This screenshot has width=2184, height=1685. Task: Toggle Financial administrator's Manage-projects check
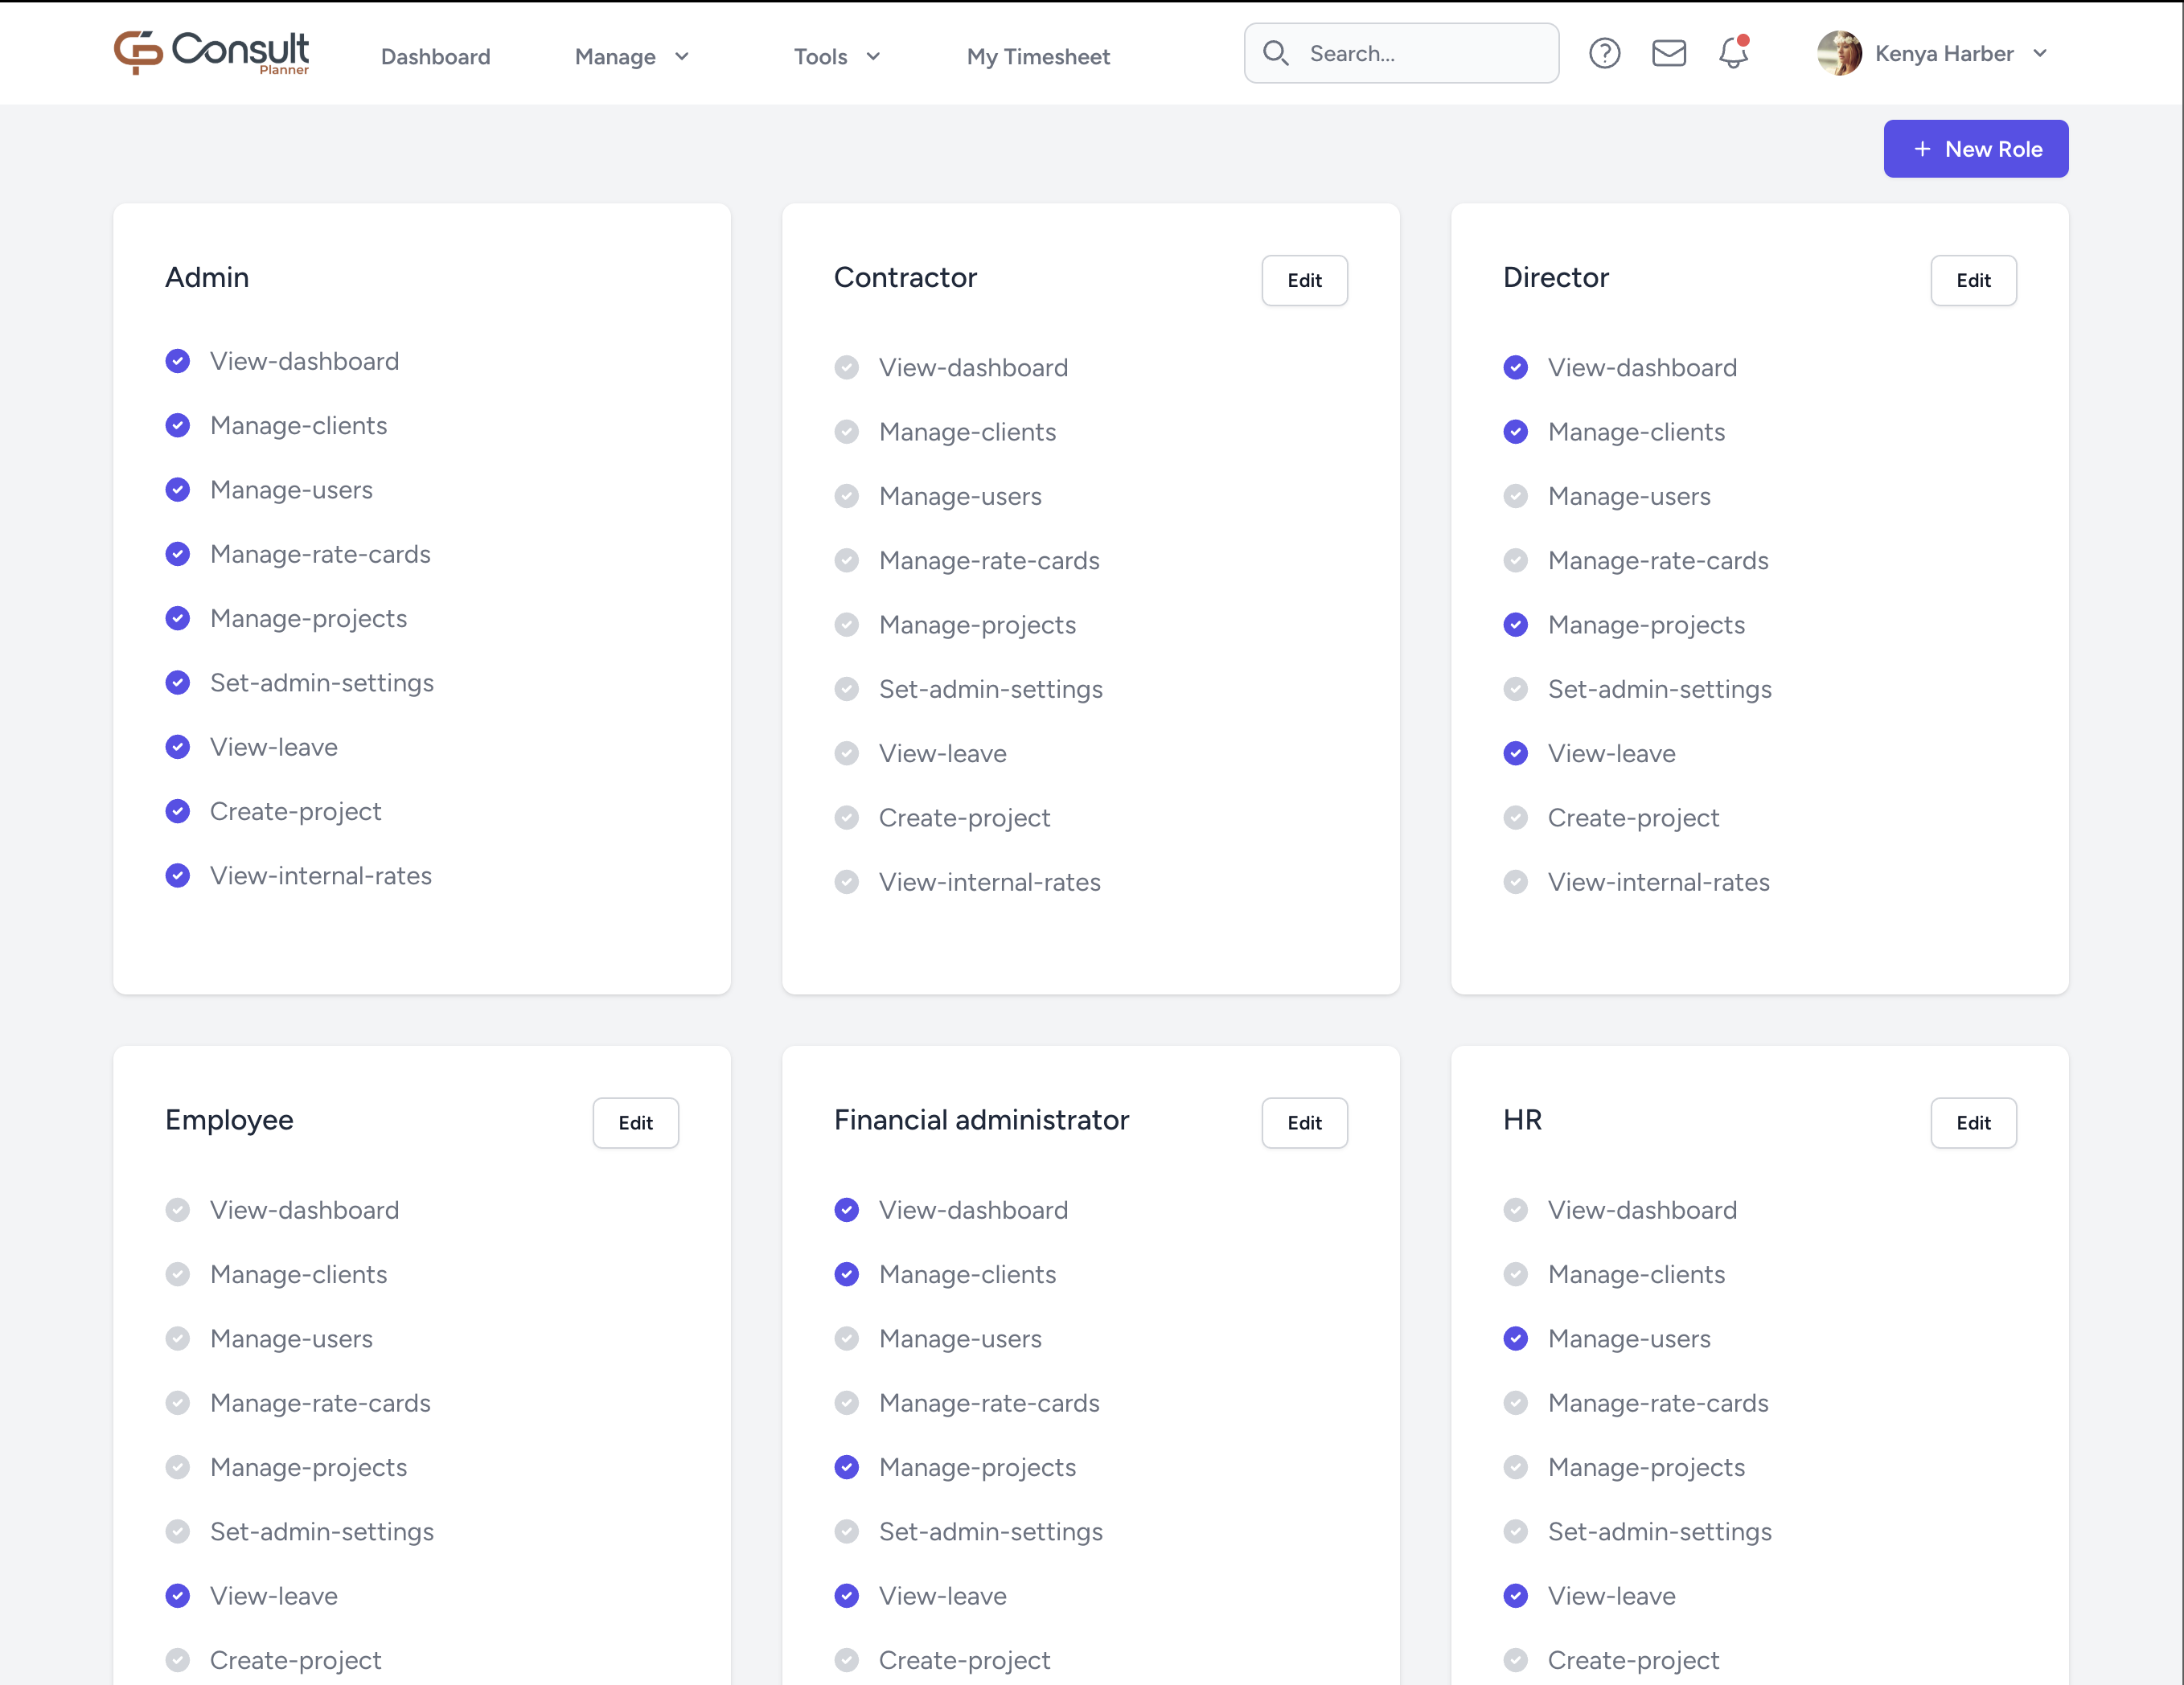[x=846, y=1466]
